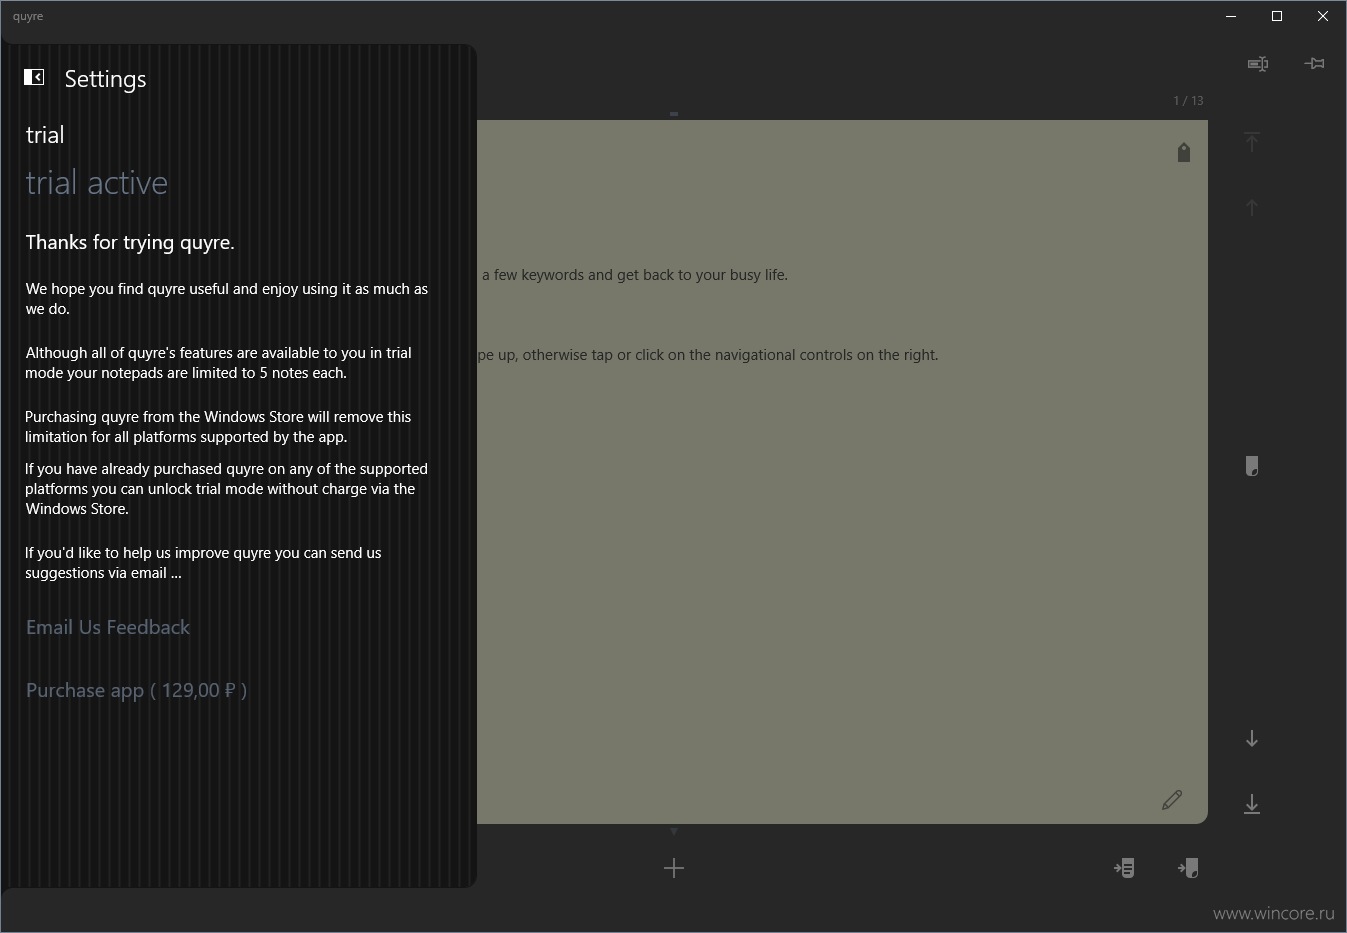Click the '1 / 13' note counter

click(1188, 100)
